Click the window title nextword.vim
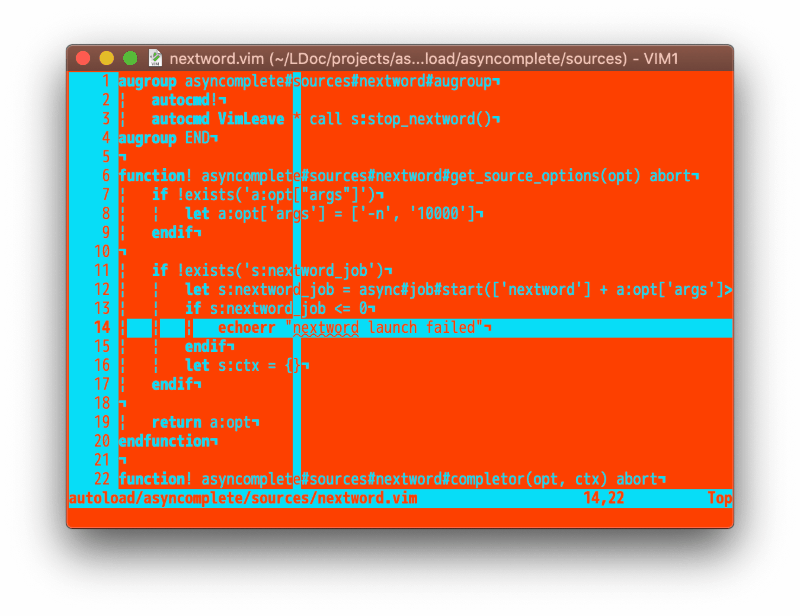 [423, 59]
